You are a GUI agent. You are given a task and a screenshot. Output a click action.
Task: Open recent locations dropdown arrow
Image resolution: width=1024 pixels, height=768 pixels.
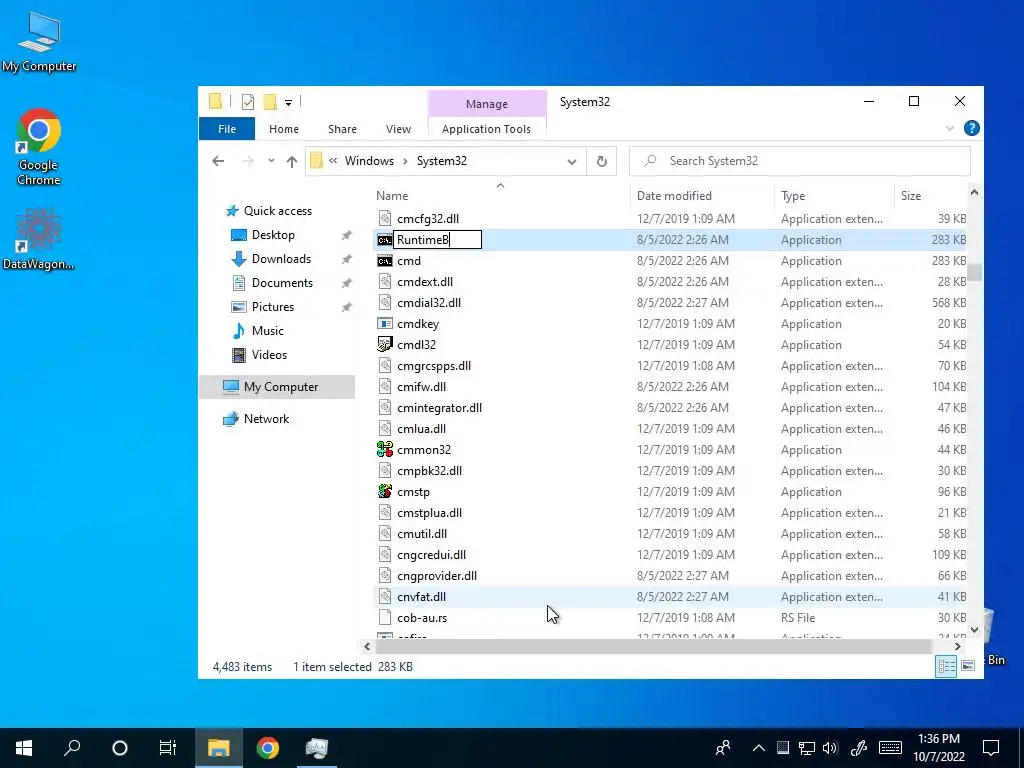click(271, 161)
